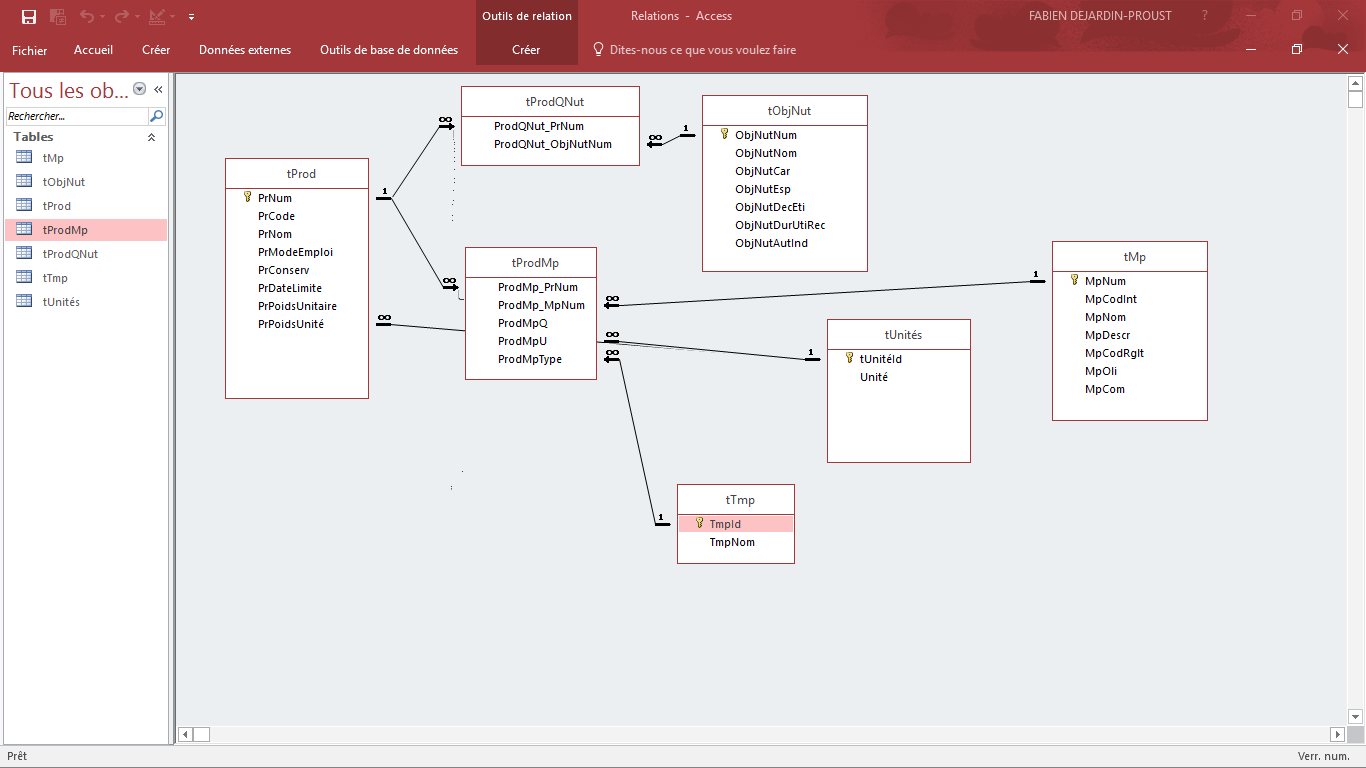Click the Rechercher search field
This screenshot has height=768, width=1366.
pyautogui.click(x=77, y=116)
